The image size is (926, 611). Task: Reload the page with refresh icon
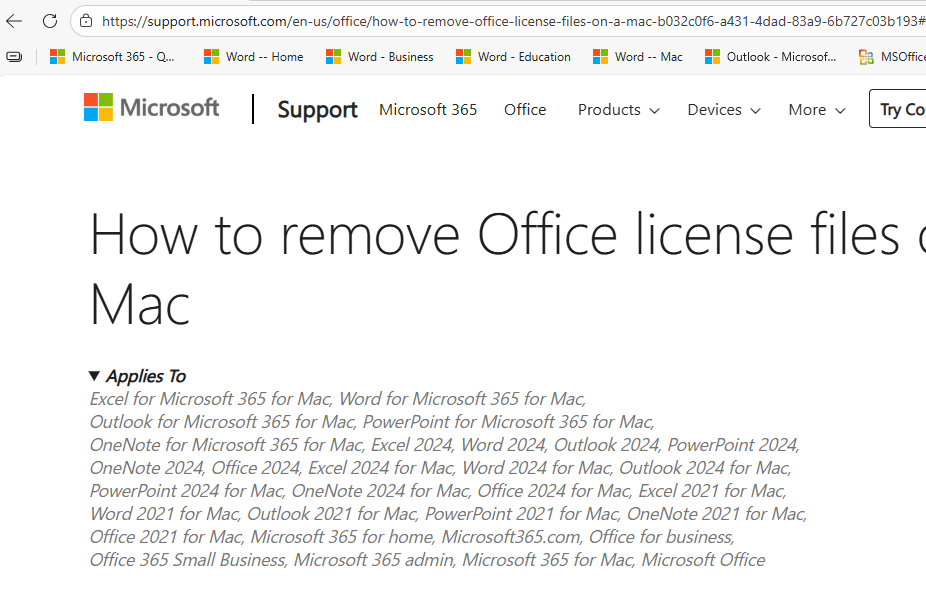pyautogui.click(x=50, y=21)
